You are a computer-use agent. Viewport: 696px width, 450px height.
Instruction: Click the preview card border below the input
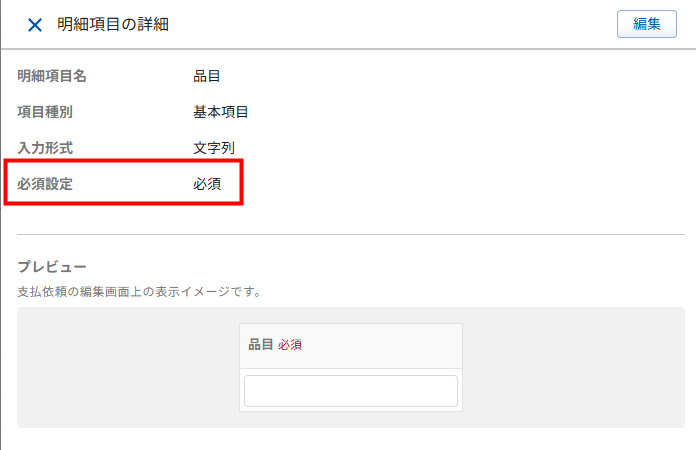tap(351, 411)
